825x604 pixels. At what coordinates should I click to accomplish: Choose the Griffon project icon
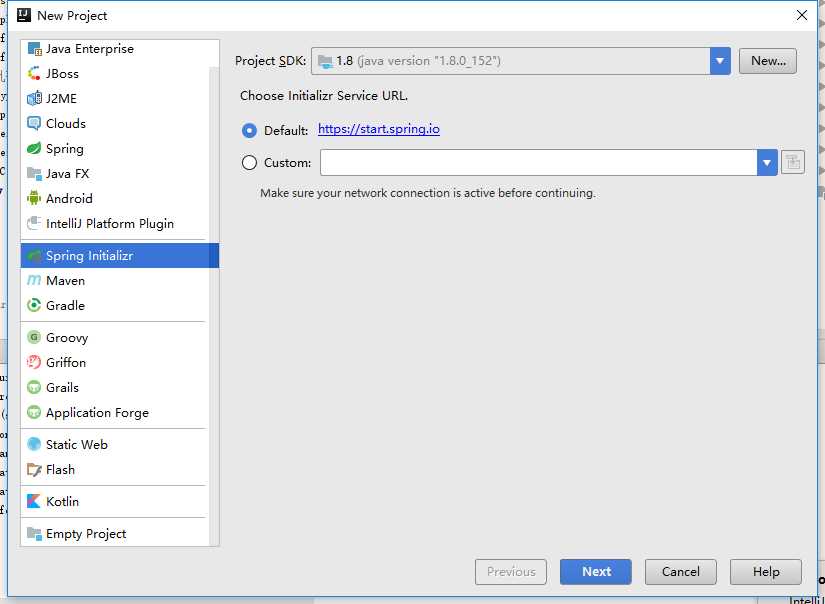[x=34, y=362]
